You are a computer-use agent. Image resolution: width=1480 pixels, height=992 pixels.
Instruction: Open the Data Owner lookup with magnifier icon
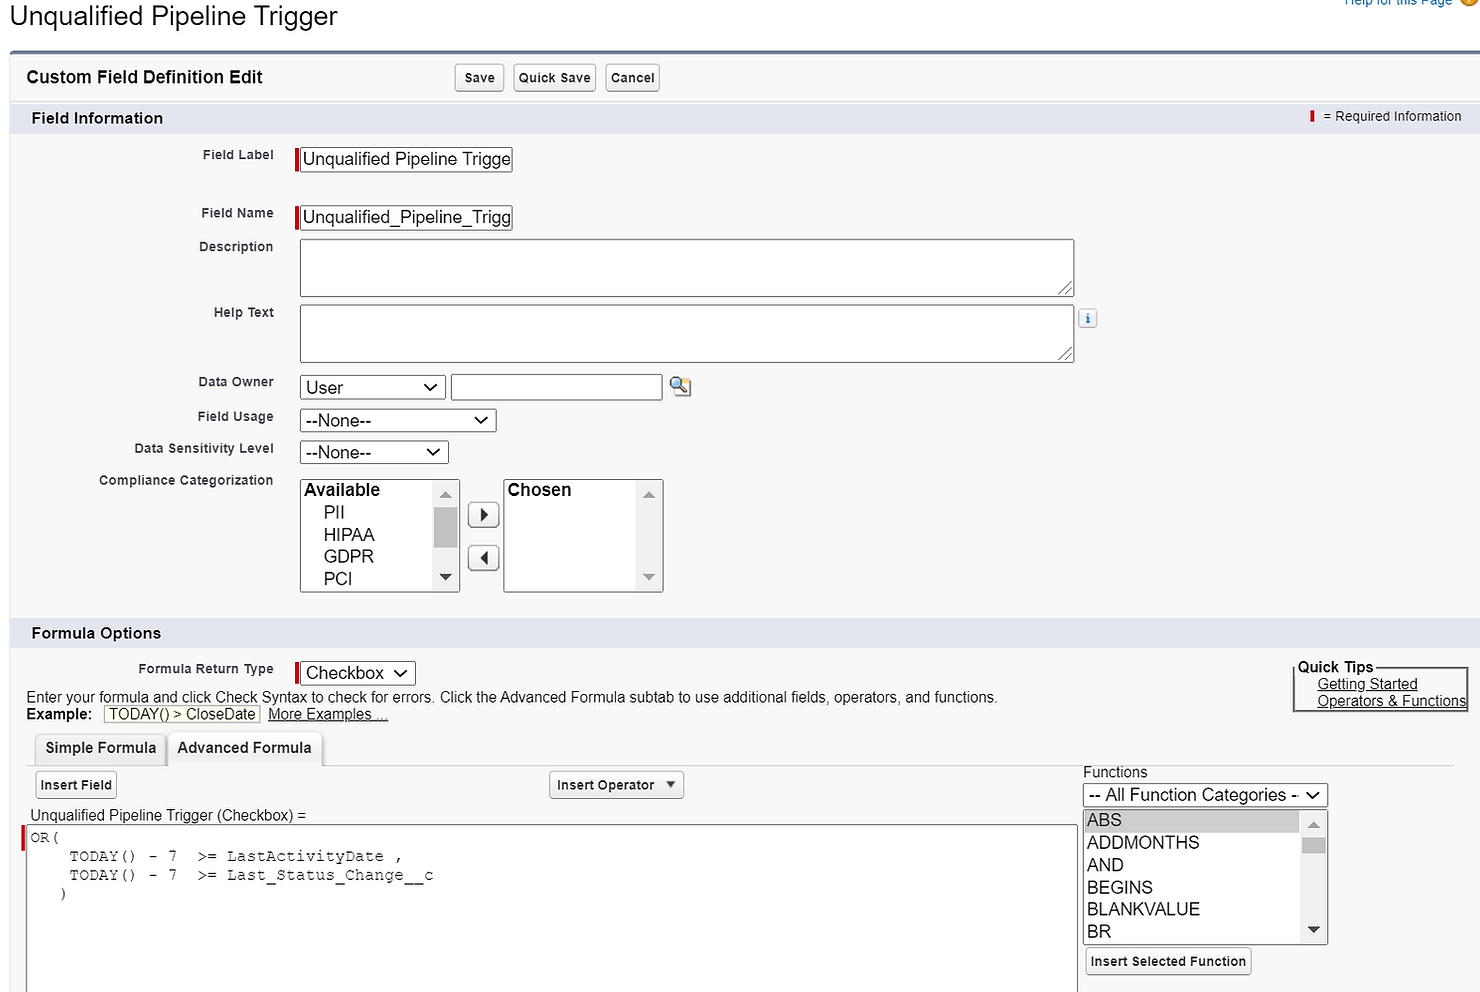[x=680, y=387]
